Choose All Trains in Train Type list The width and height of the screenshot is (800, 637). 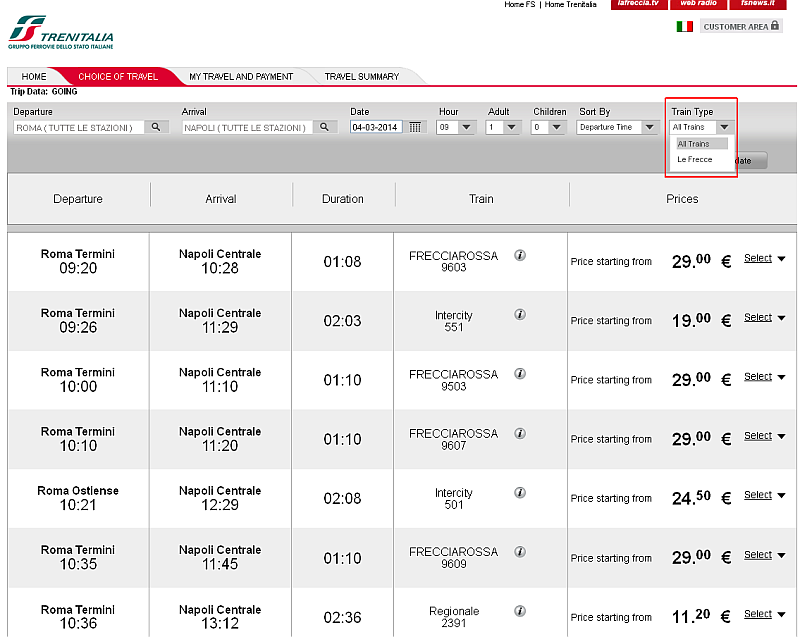pyautogui.click(x=702, y=144)
